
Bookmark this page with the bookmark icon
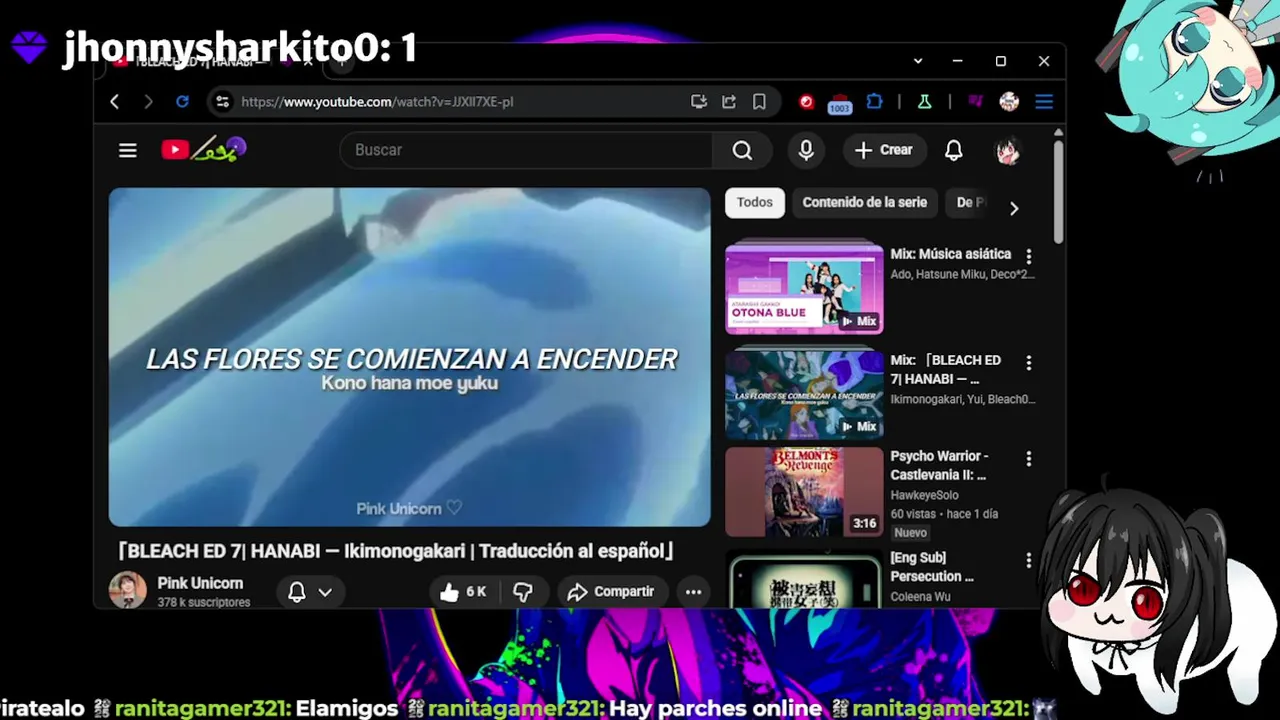point(759,102)
